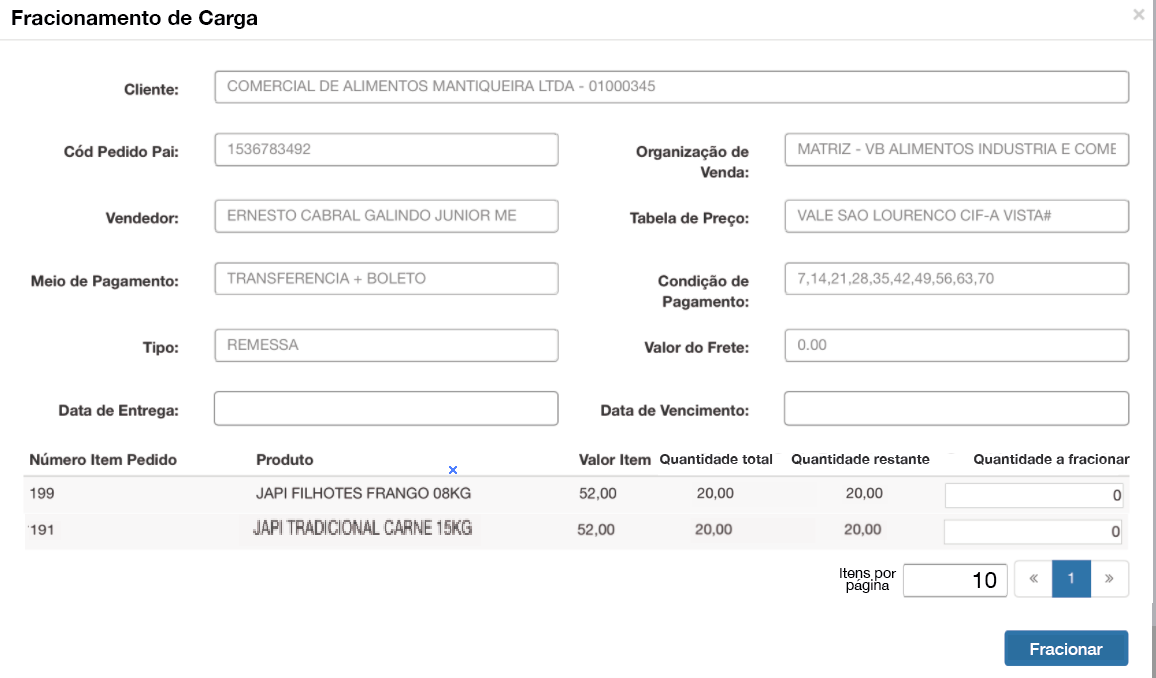Click the Número Item Pedido column header
This screenshot has width=1156, height=678.
[103, 460]
